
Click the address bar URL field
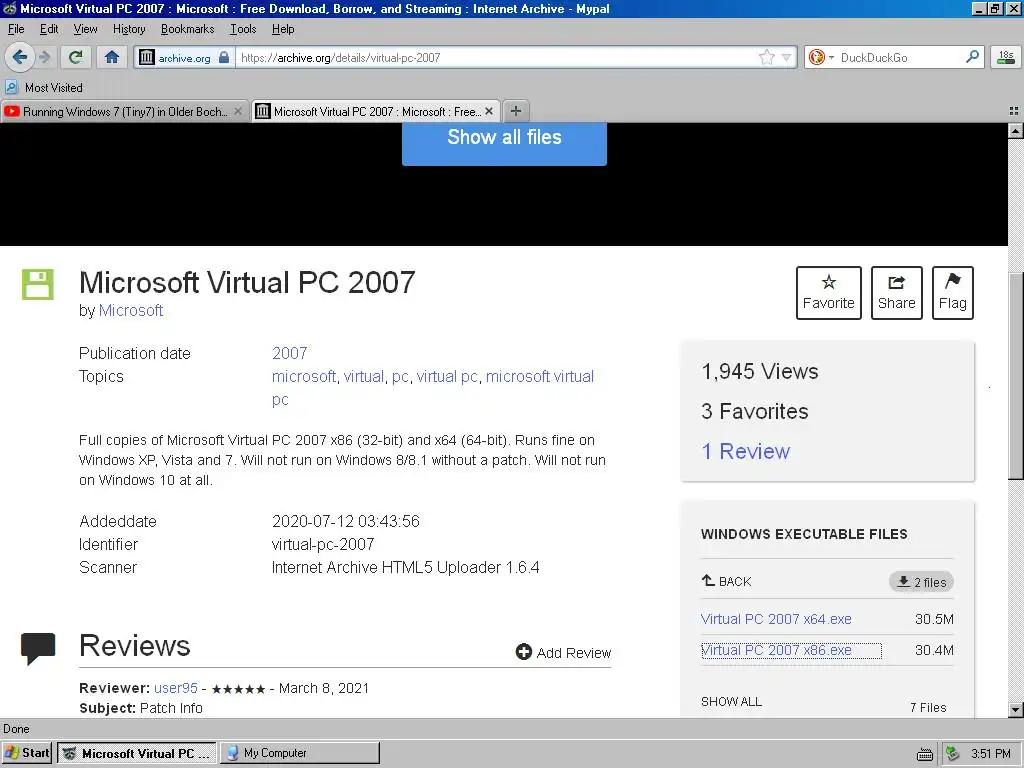click(496, 57)
